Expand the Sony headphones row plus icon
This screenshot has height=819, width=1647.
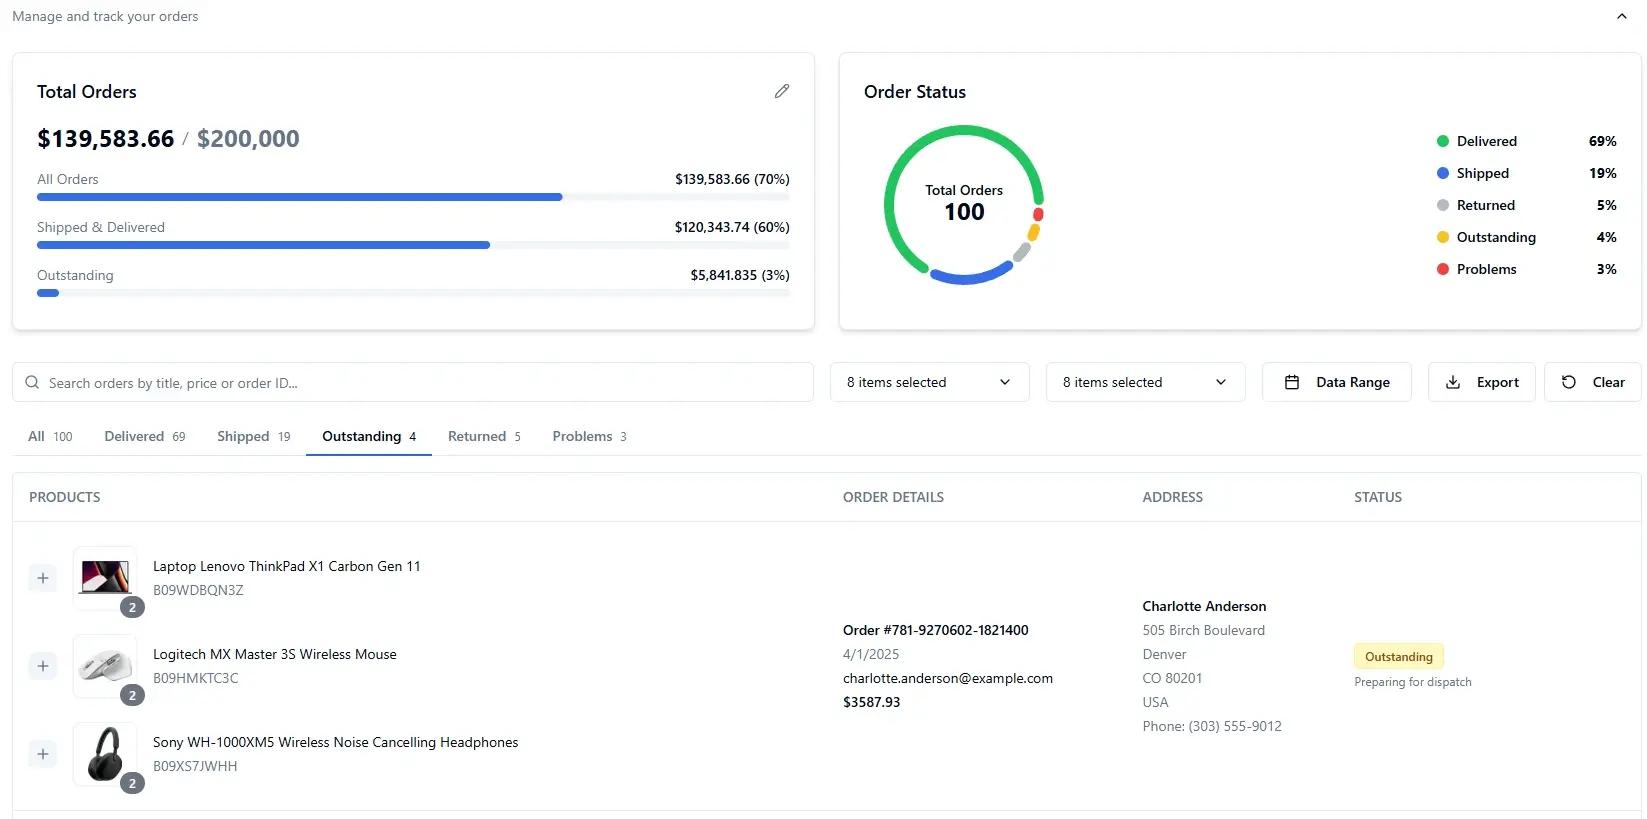(x=43, y=754)
